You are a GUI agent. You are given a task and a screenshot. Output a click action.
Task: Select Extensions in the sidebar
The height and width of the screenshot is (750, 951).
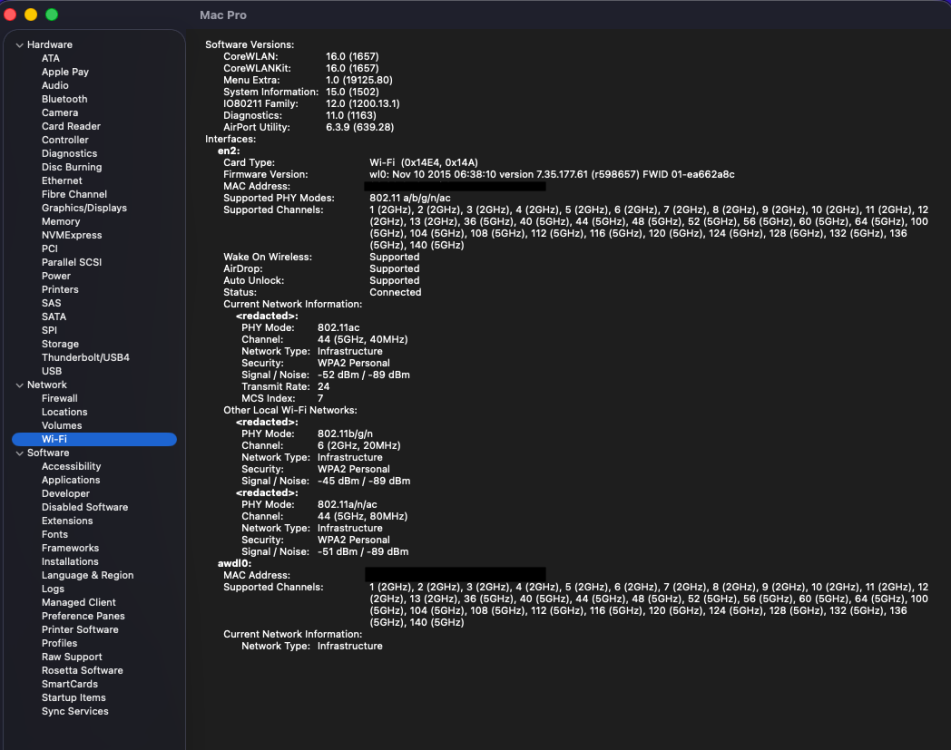67,521
